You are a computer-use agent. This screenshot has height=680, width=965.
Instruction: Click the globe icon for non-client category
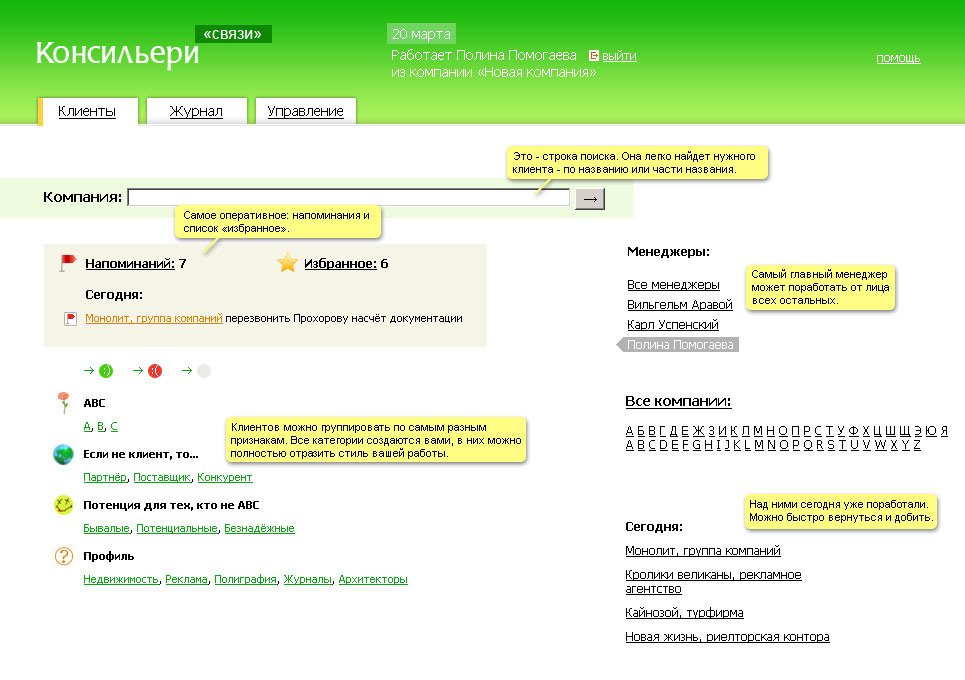tap(63, 454)
